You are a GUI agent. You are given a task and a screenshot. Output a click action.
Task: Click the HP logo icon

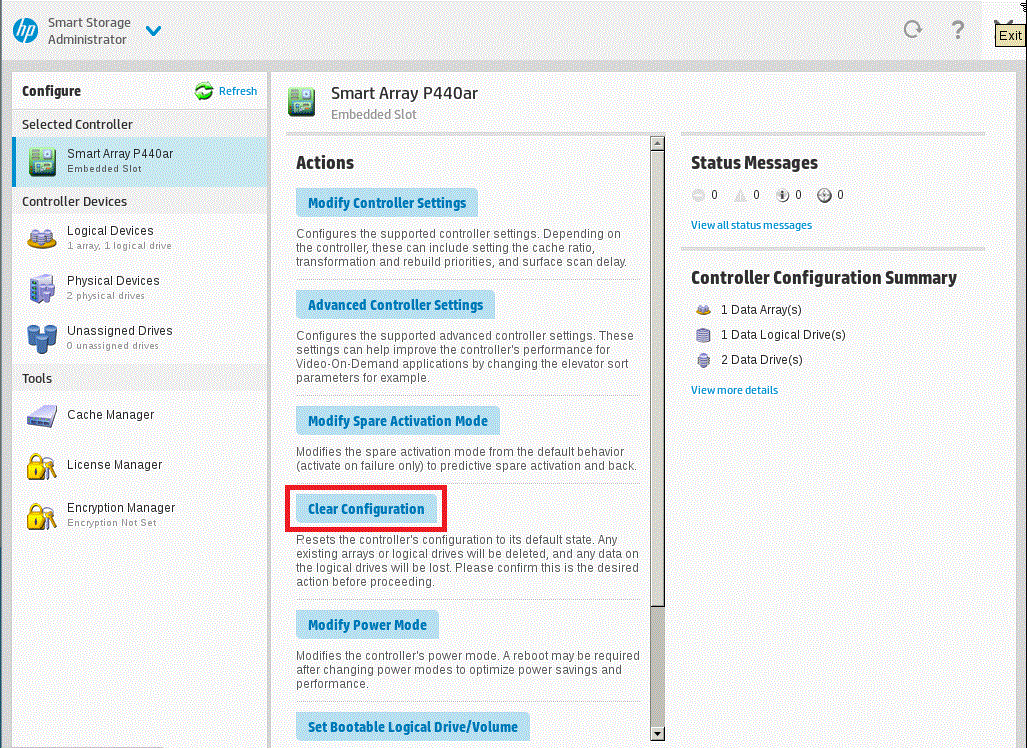pos(26,30)
